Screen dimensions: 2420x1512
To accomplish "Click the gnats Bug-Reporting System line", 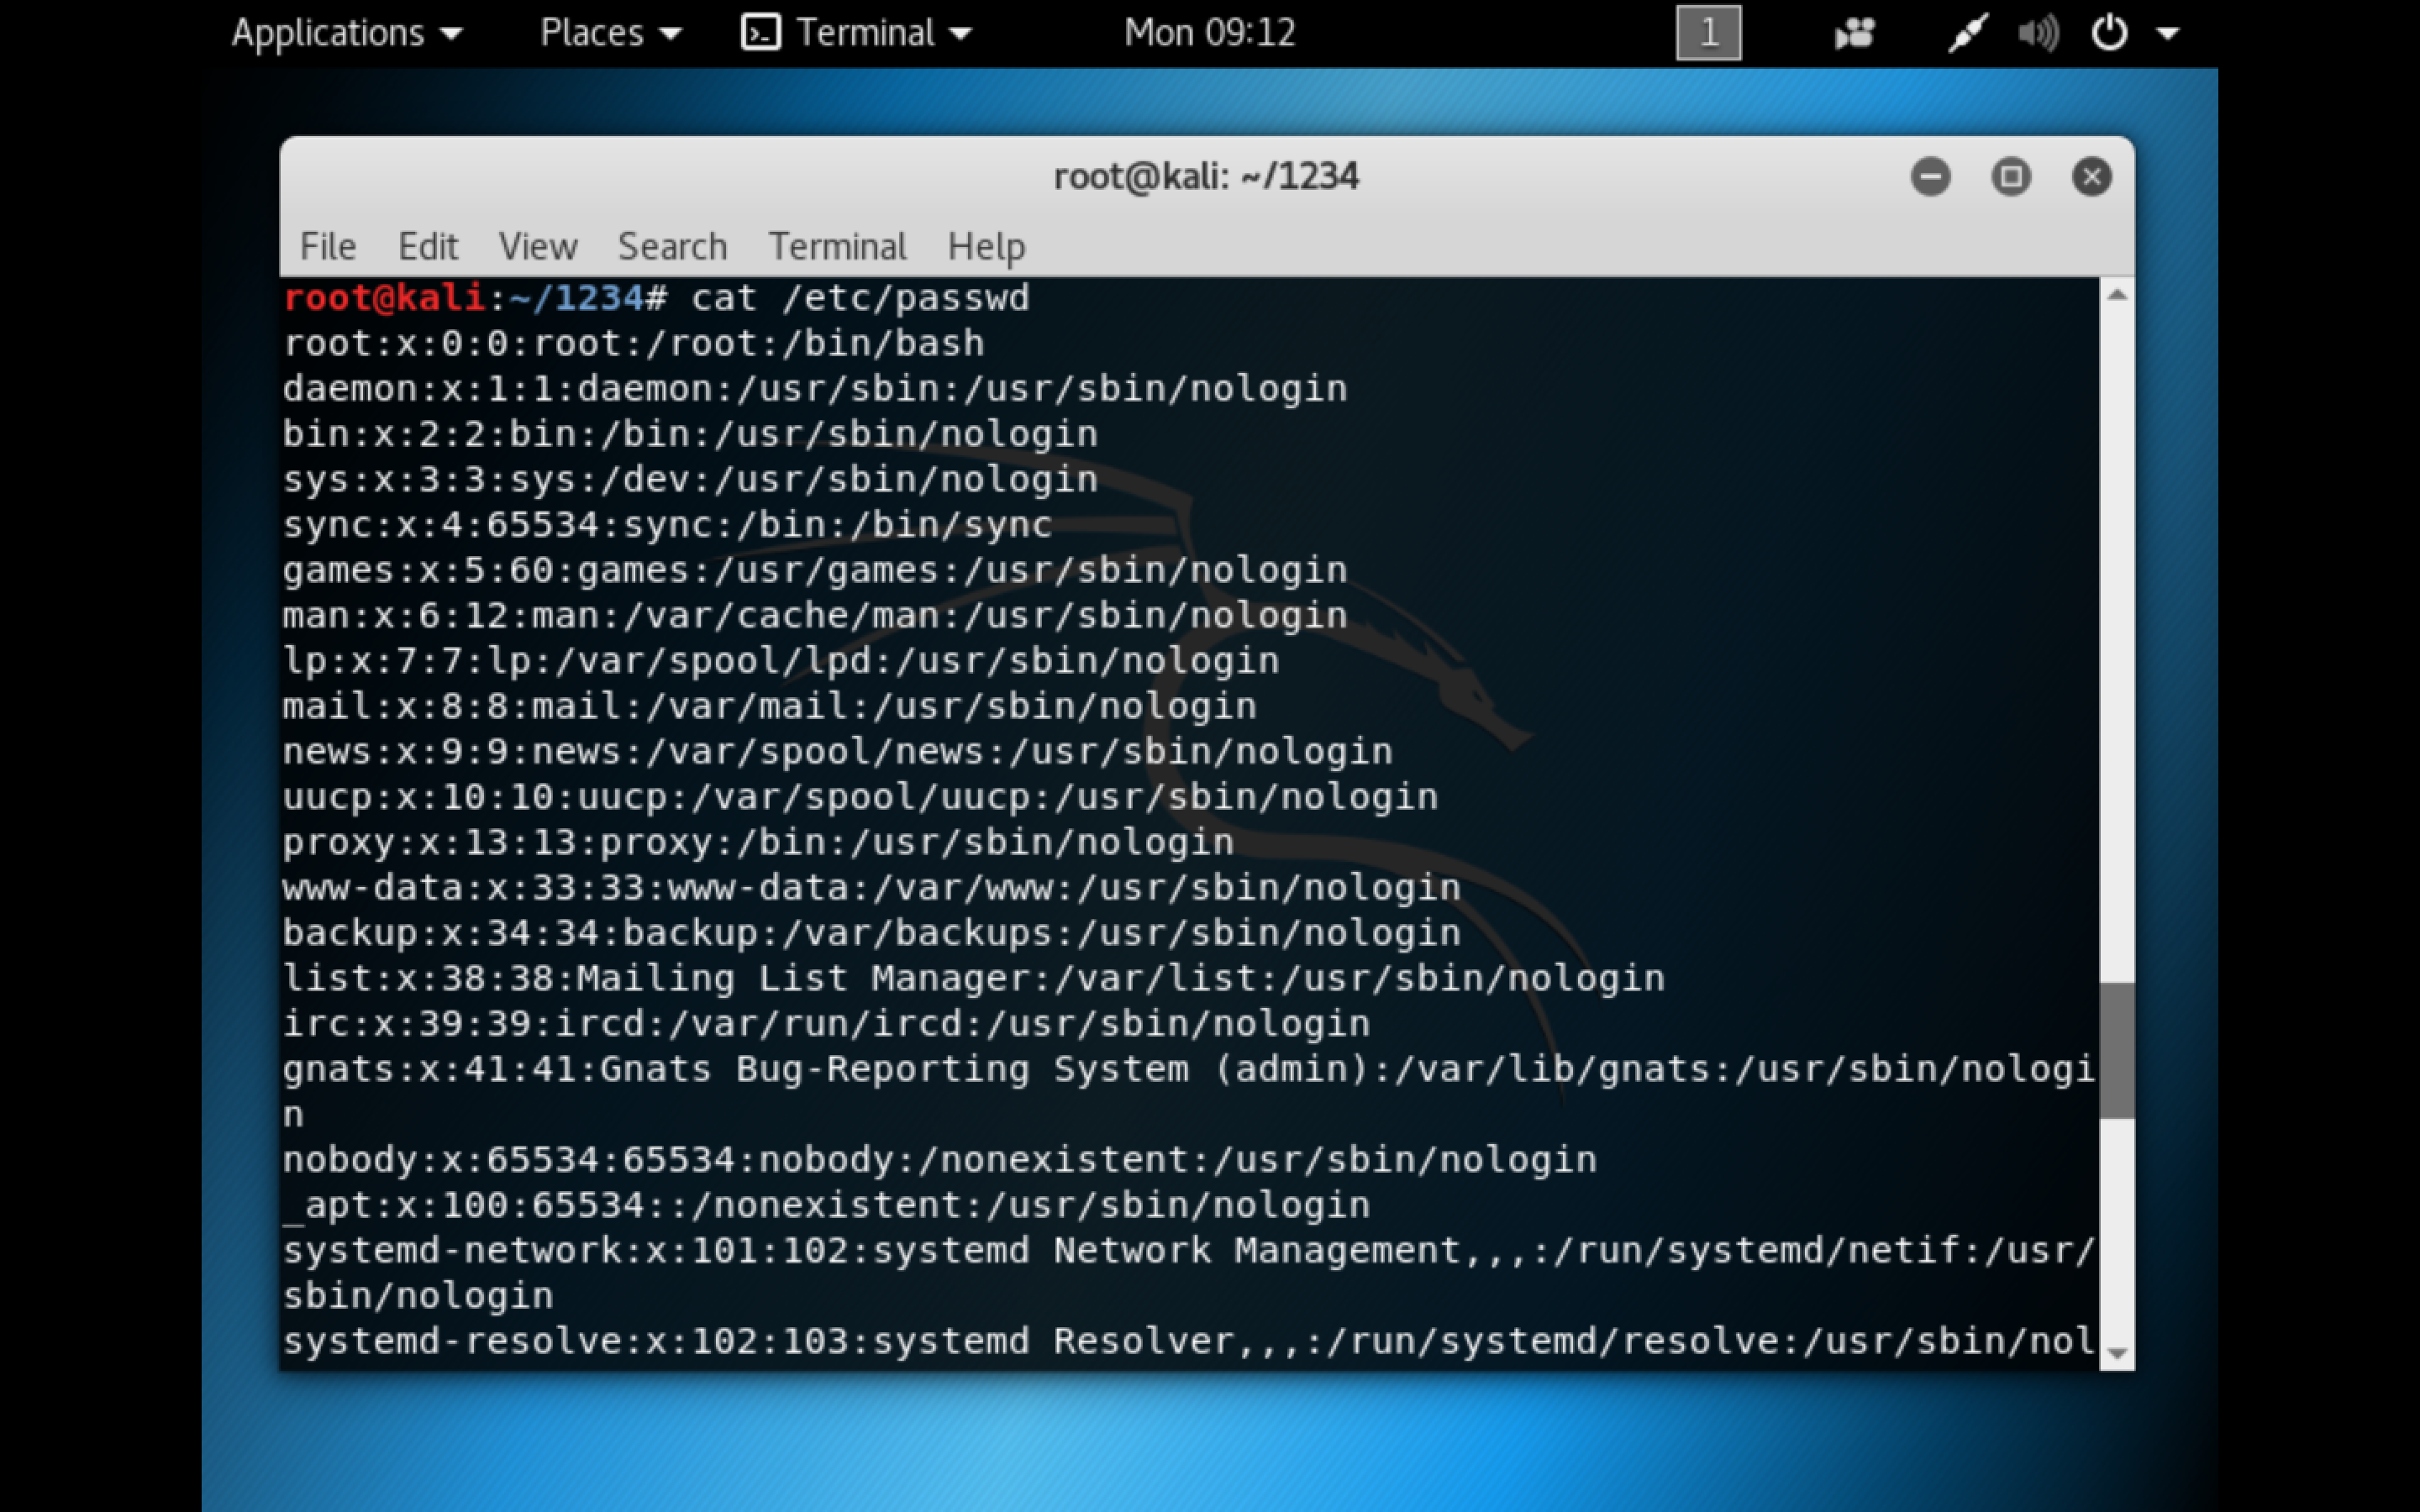I will click(x=1188, y=1092).
